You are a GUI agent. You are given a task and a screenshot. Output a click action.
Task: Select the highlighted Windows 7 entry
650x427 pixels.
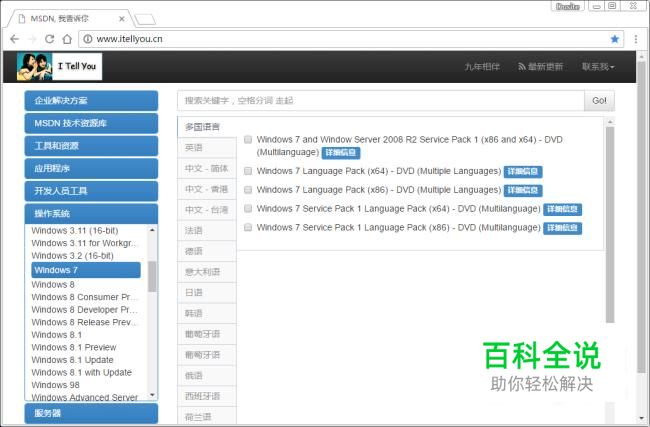click(86, 270)
